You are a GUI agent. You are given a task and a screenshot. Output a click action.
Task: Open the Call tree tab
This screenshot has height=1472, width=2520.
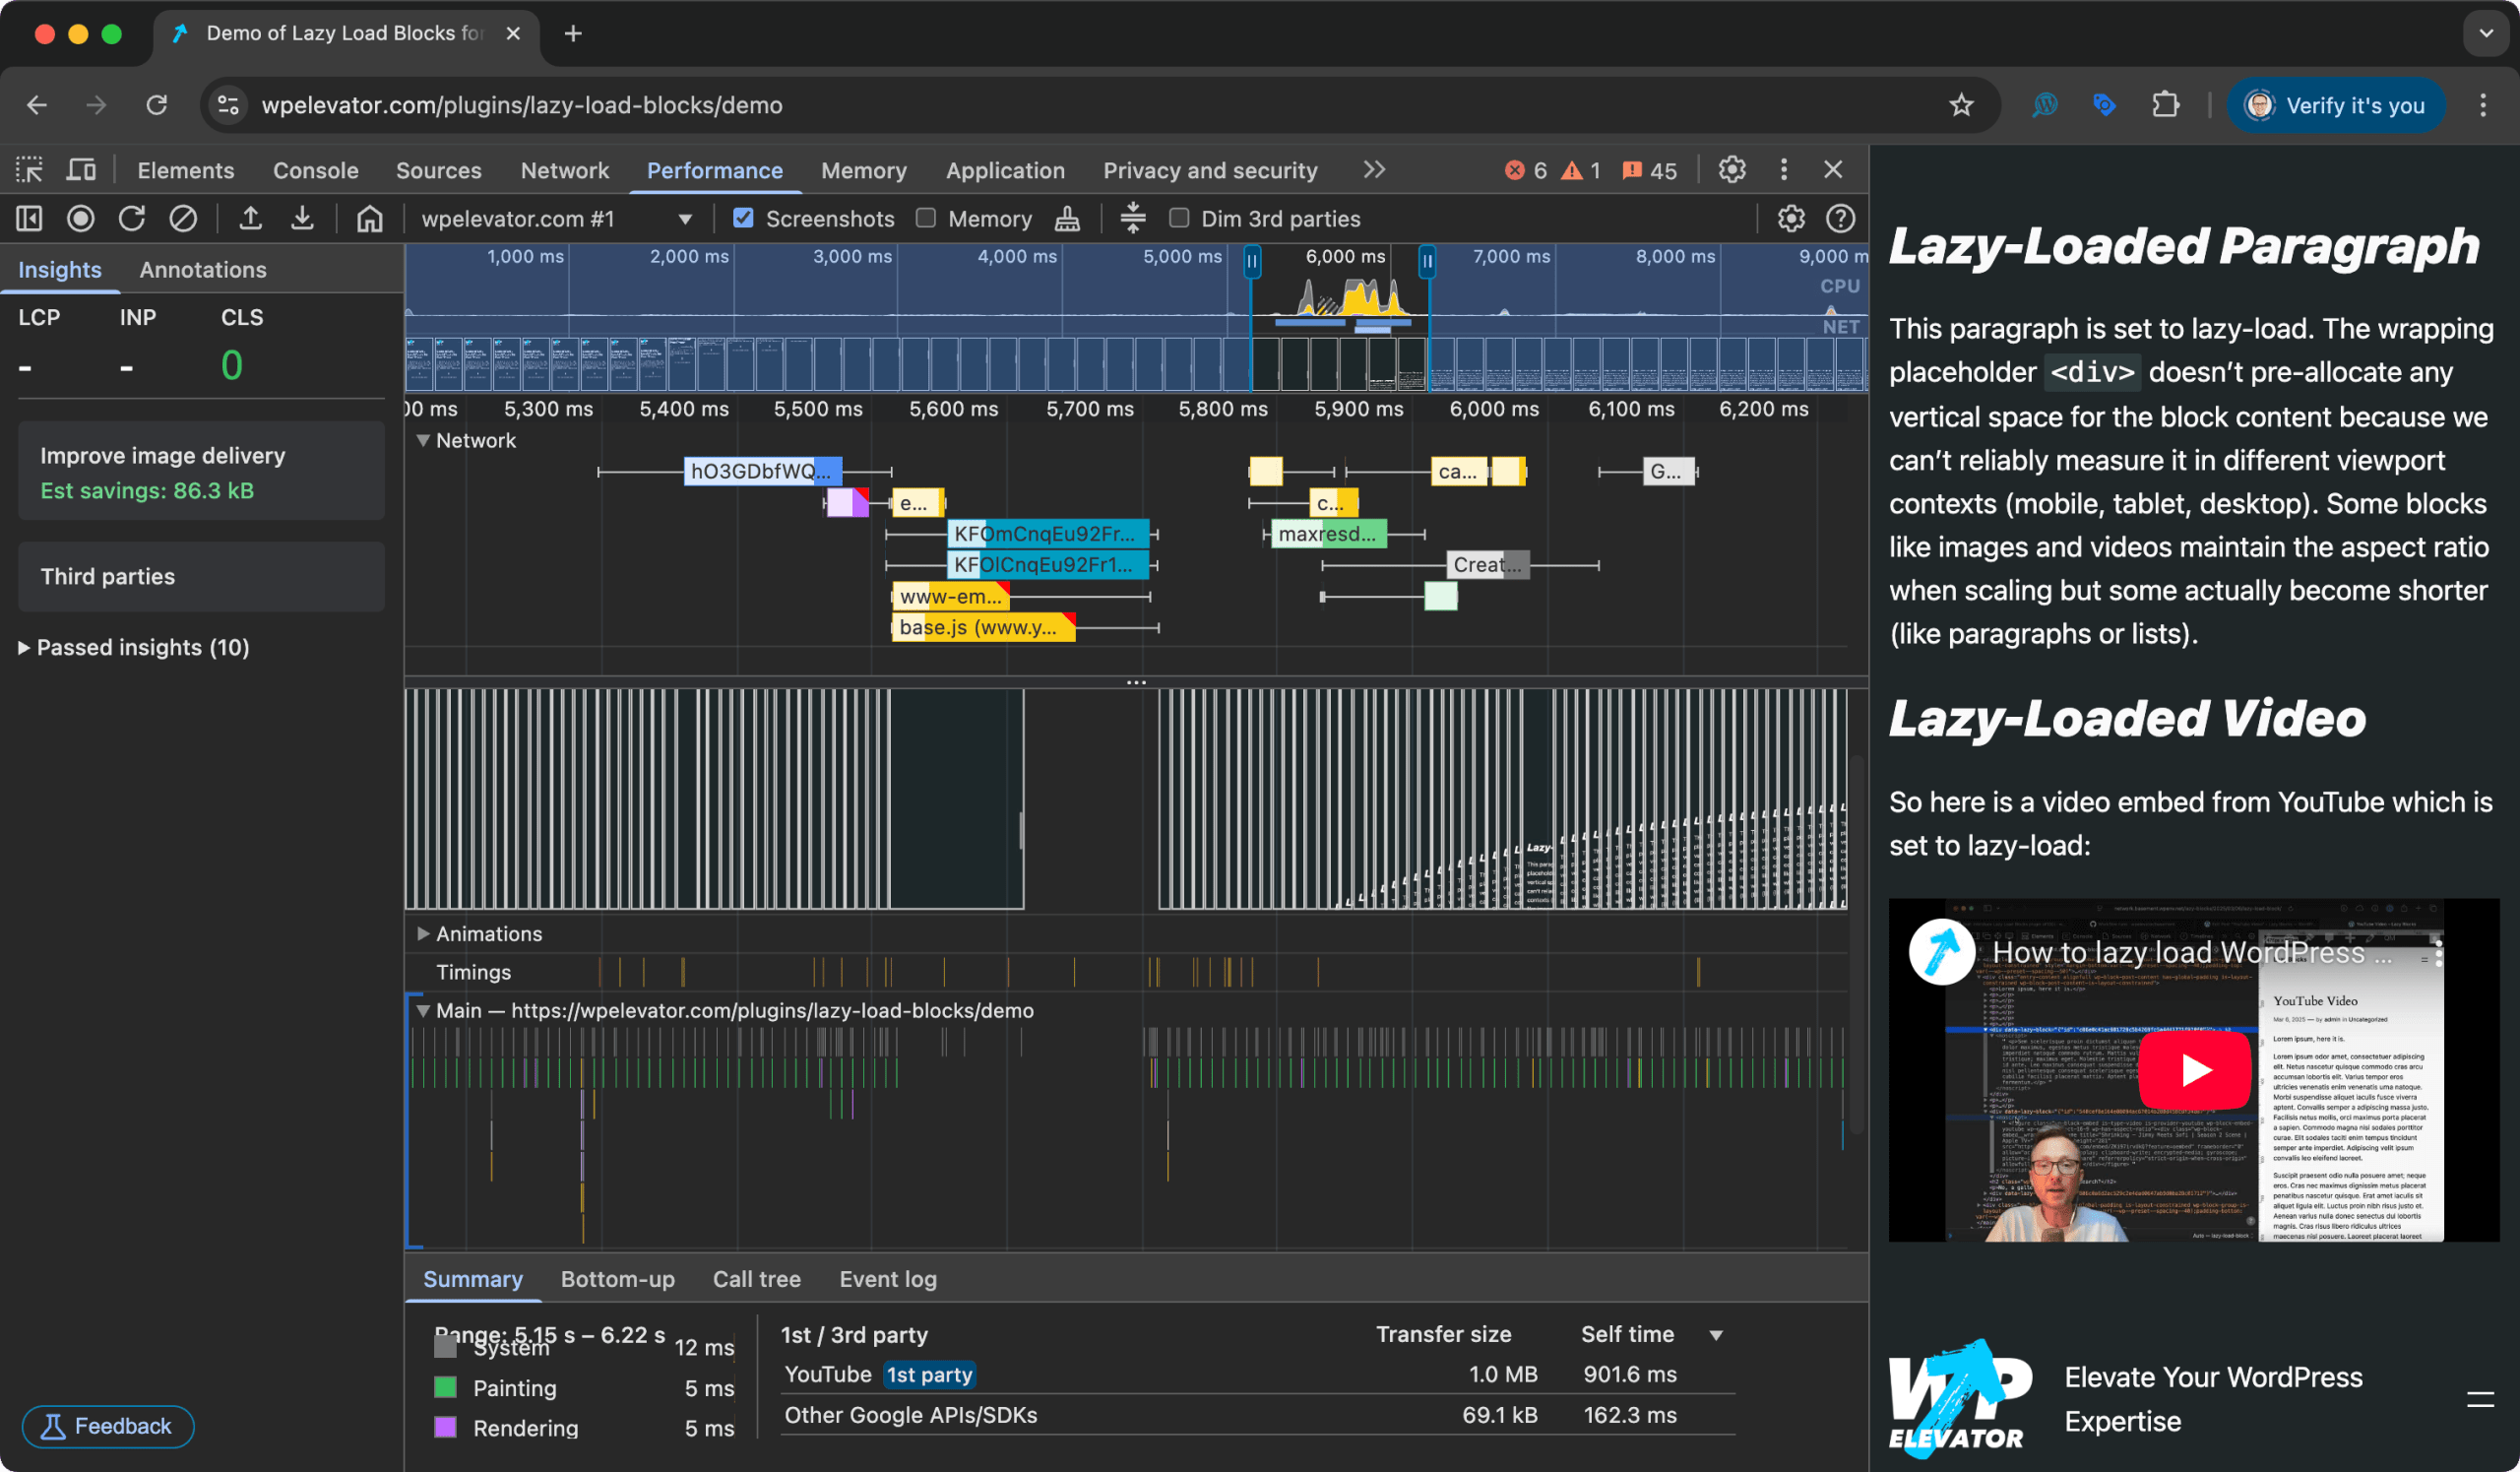click(x=757, y=1279)
